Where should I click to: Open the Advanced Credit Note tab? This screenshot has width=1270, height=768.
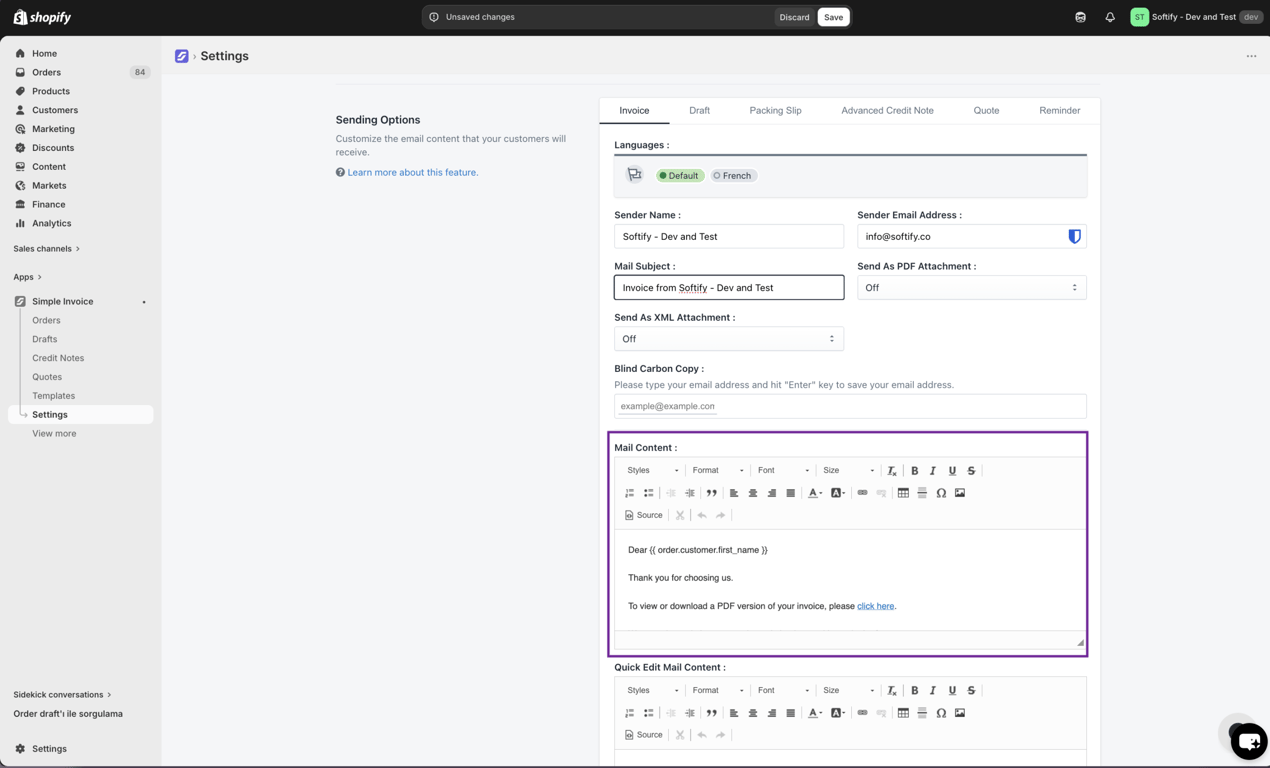[887, 110]
